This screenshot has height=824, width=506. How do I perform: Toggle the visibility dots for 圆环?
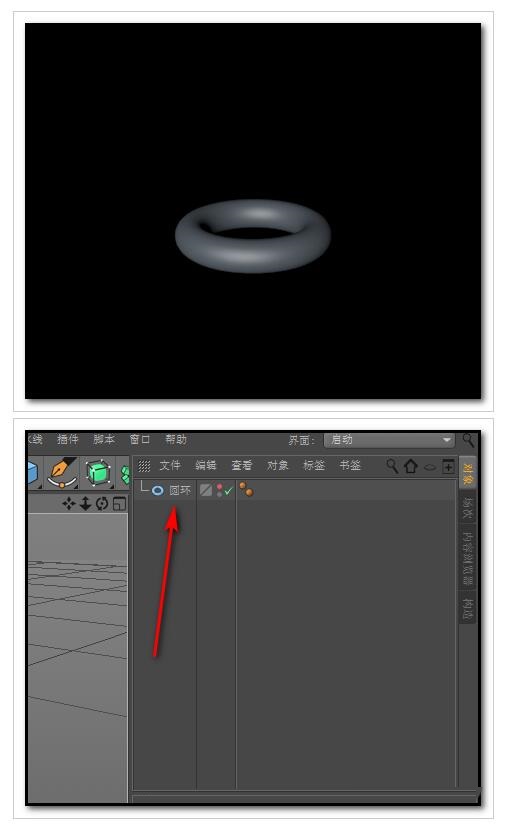click(219, 490)
